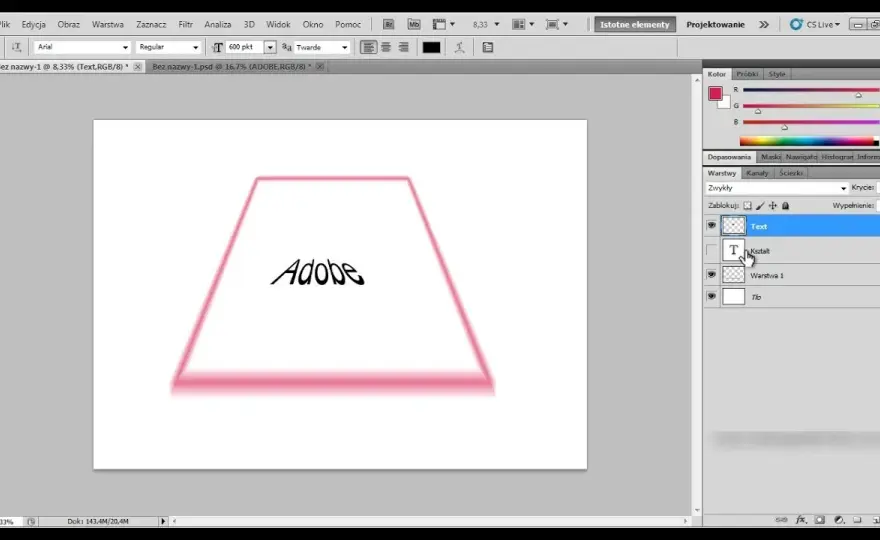Switch to the Ścieżki tab
The image size is (880, 540).
pos(791,173)
